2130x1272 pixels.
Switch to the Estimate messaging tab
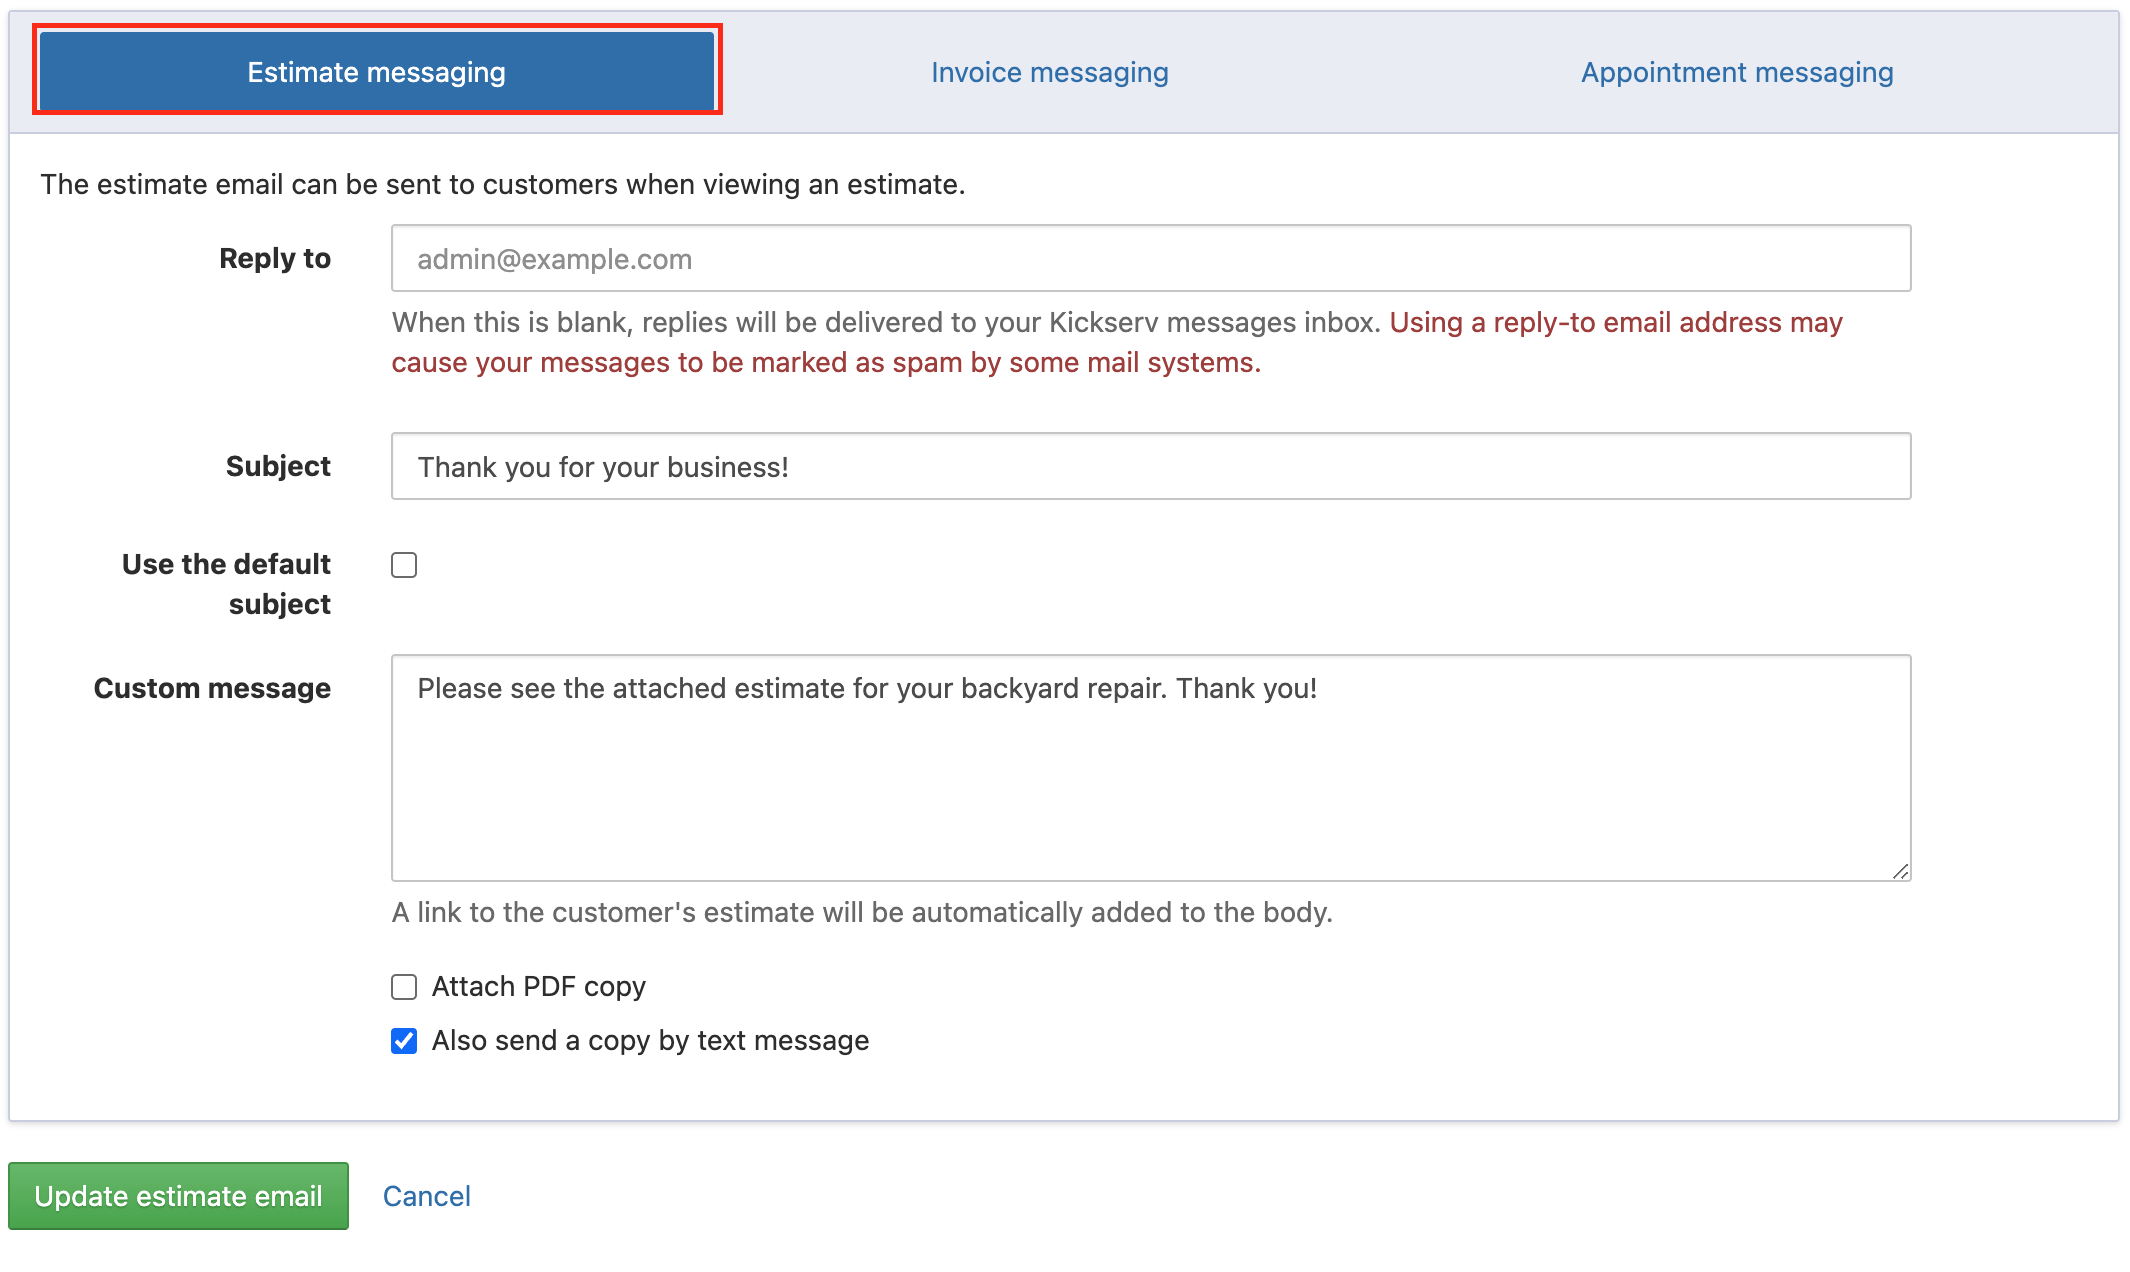(376, 72)
